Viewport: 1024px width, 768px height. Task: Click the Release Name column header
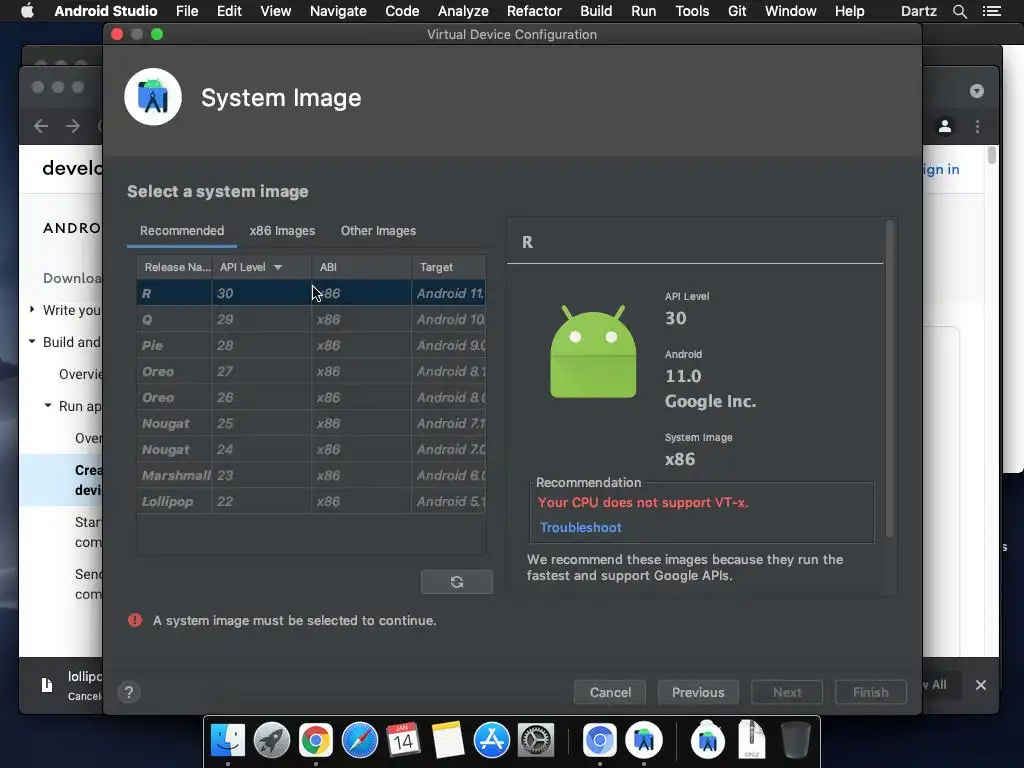[174, 267]
